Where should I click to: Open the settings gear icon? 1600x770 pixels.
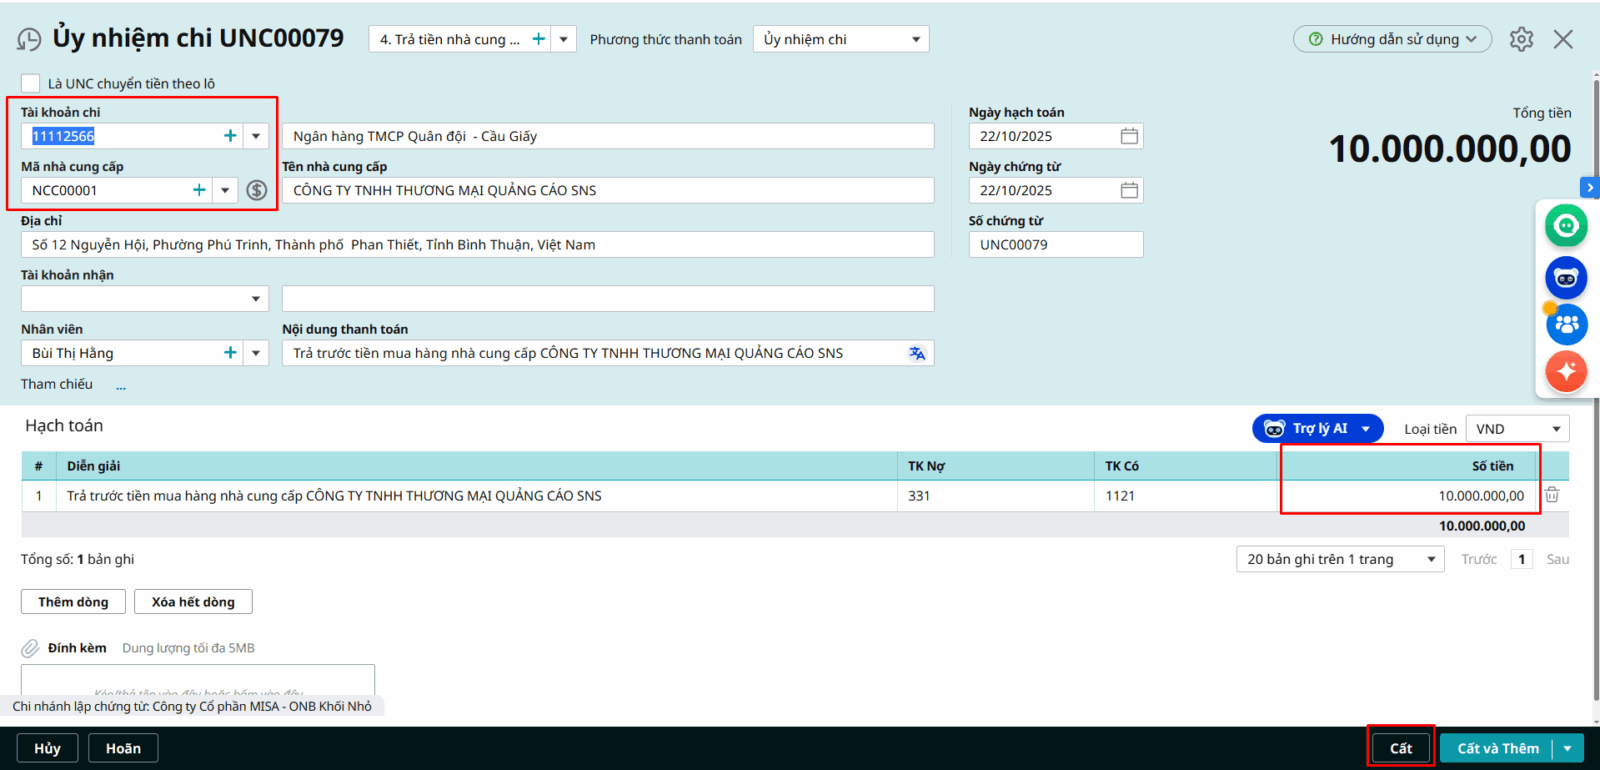(1521, 39)
